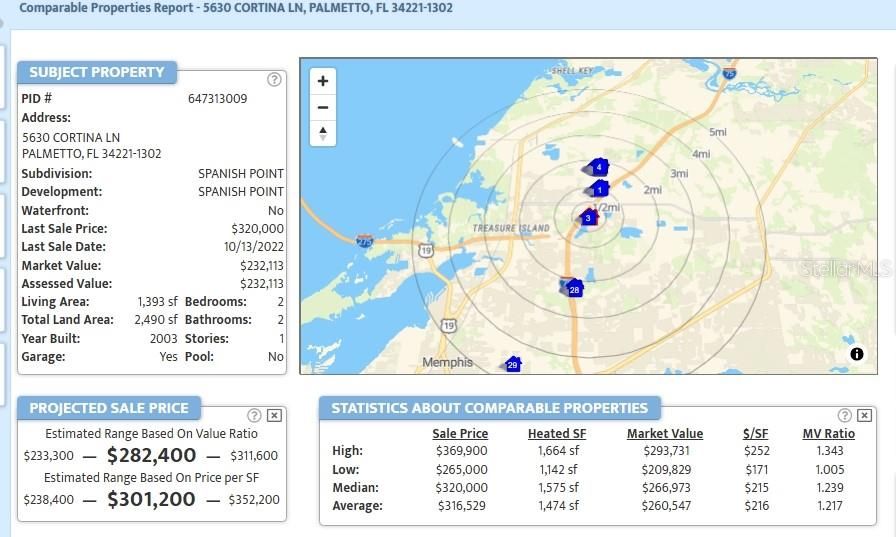Click the MV Ratio column header

pos(828,434)
